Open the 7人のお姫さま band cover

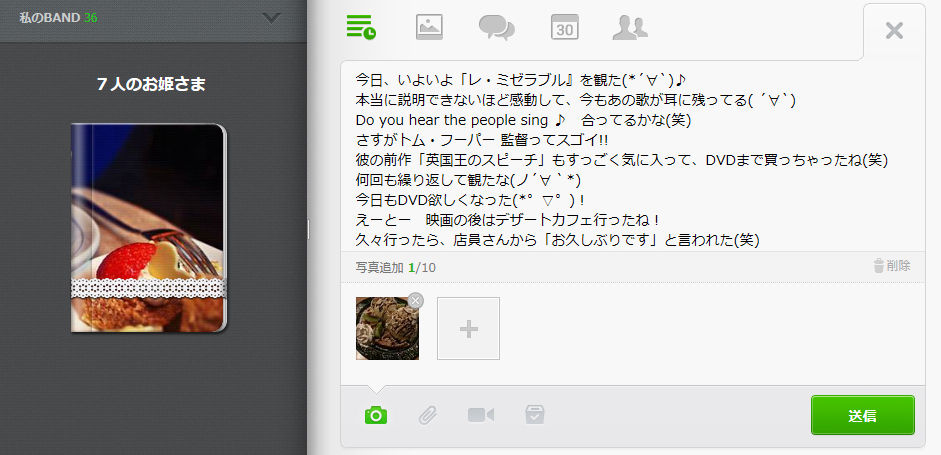149,228
